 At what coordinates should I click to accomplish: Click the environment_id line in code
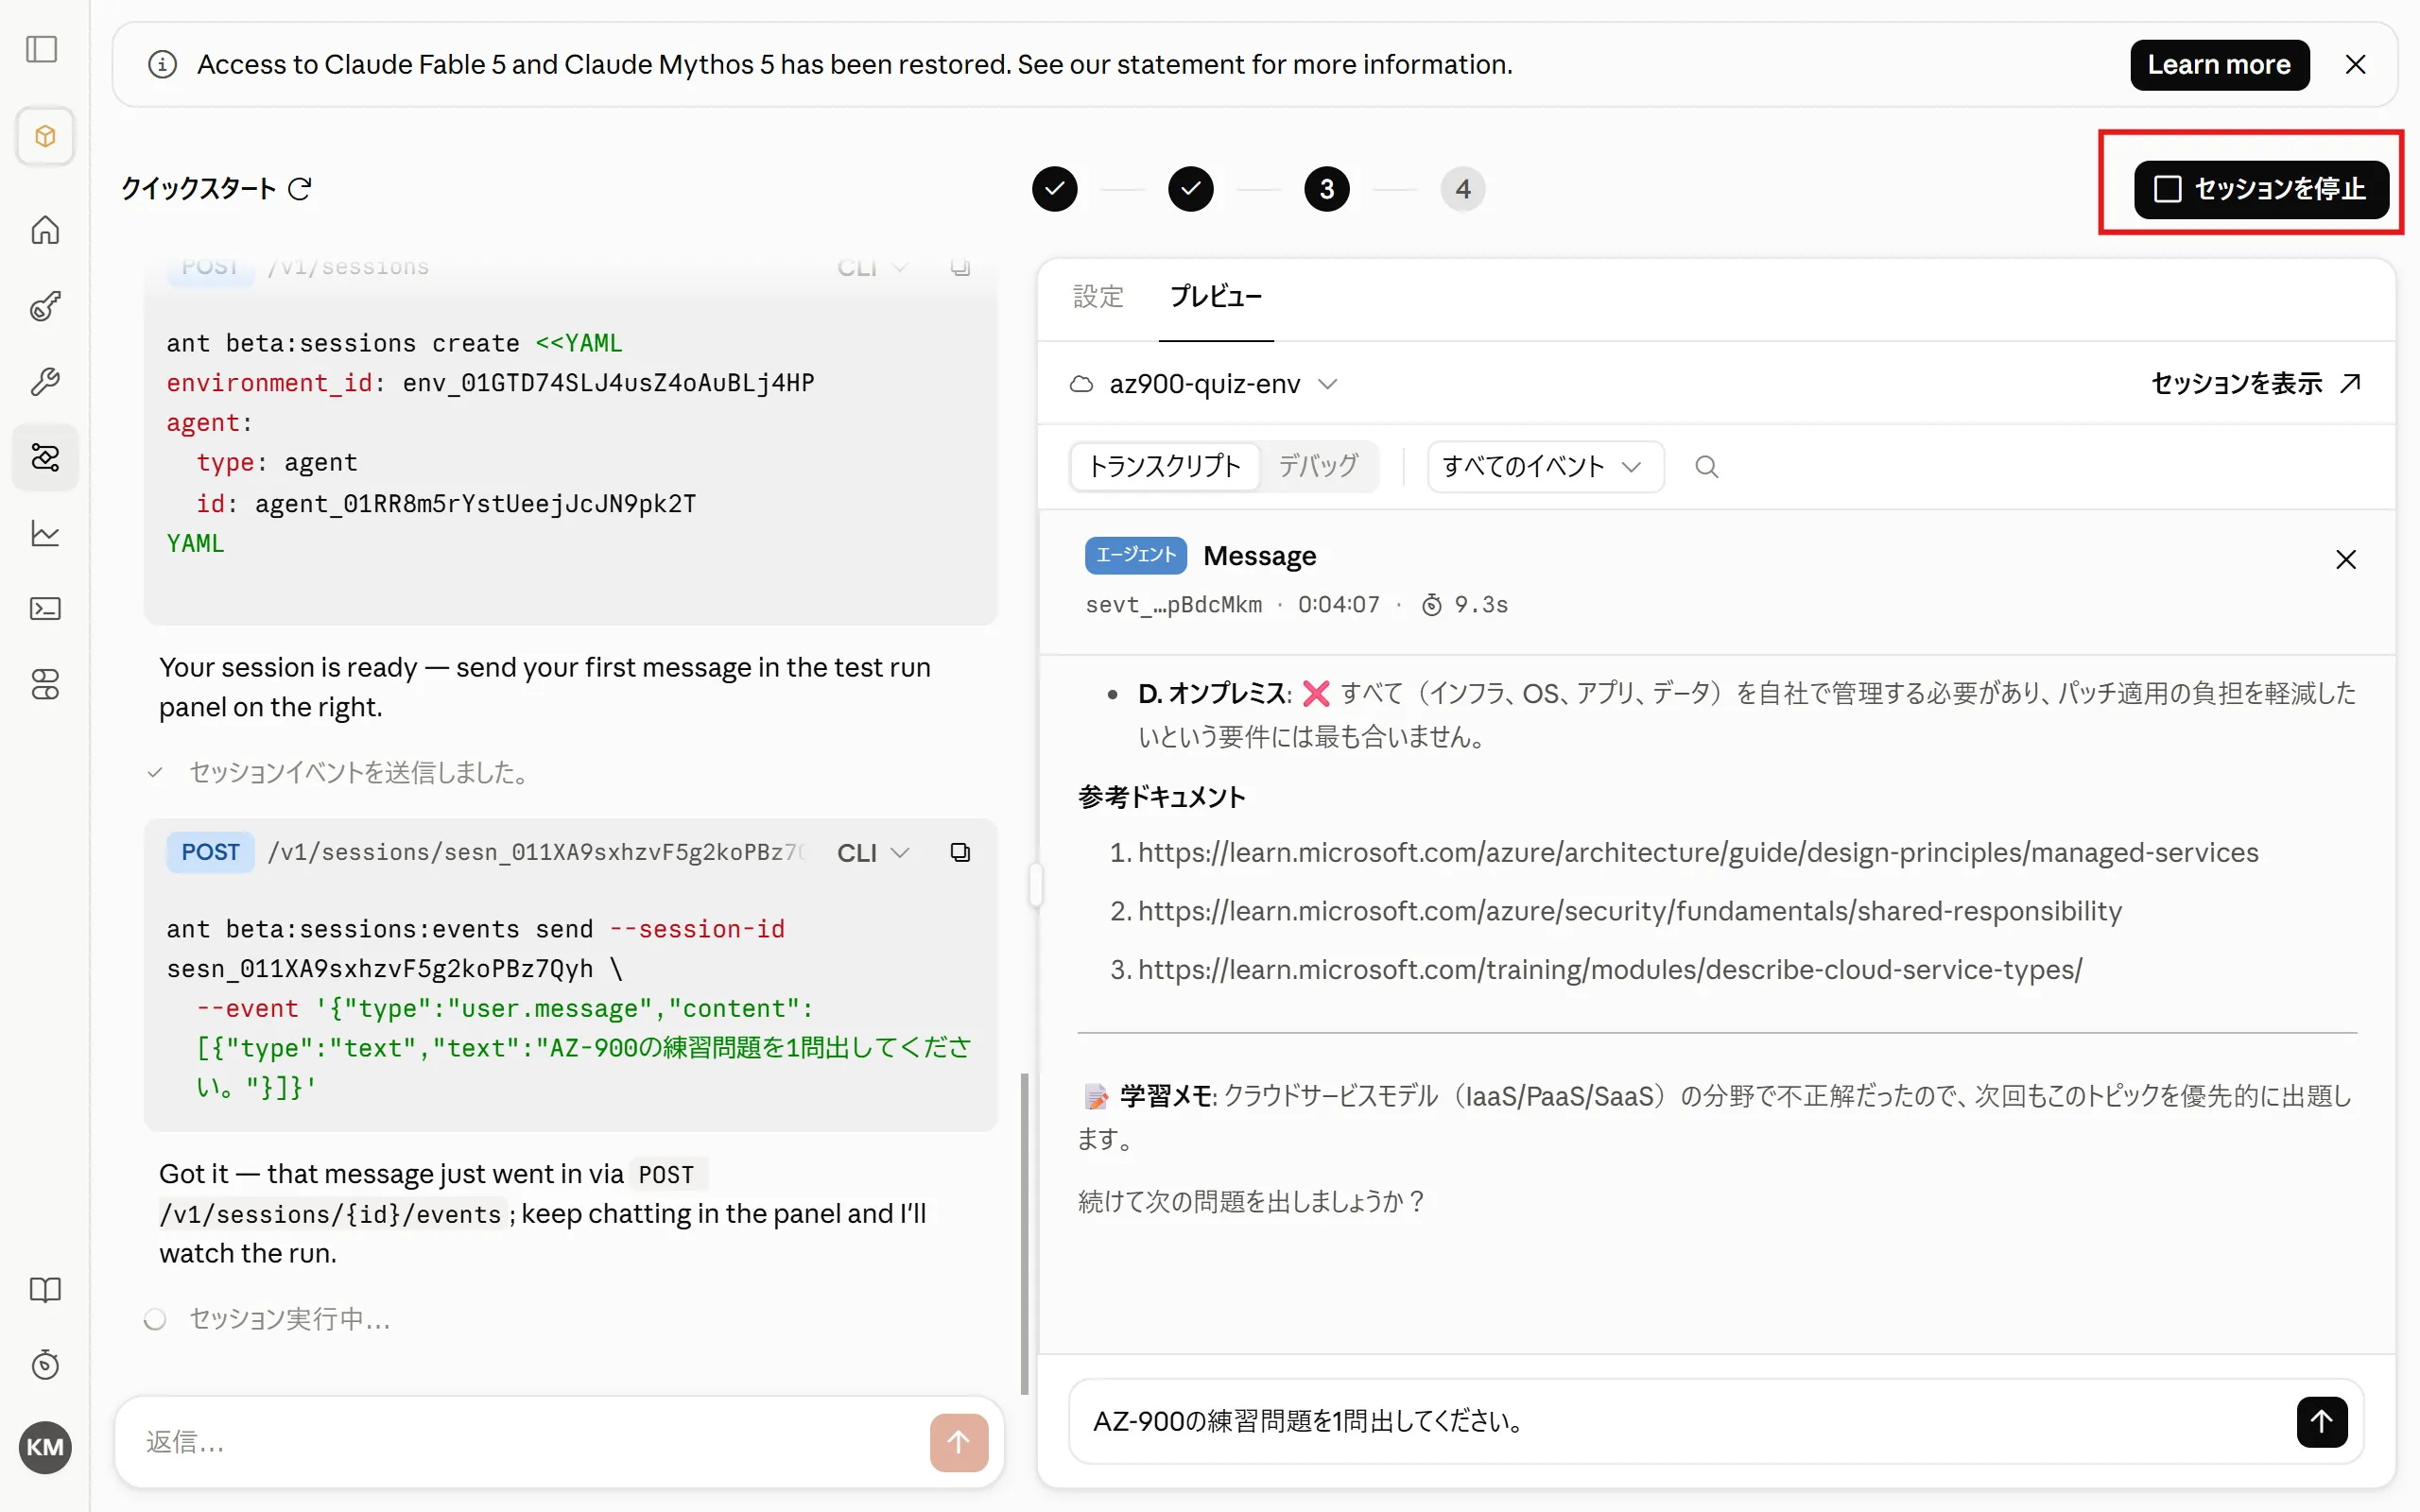click(490, 383)
